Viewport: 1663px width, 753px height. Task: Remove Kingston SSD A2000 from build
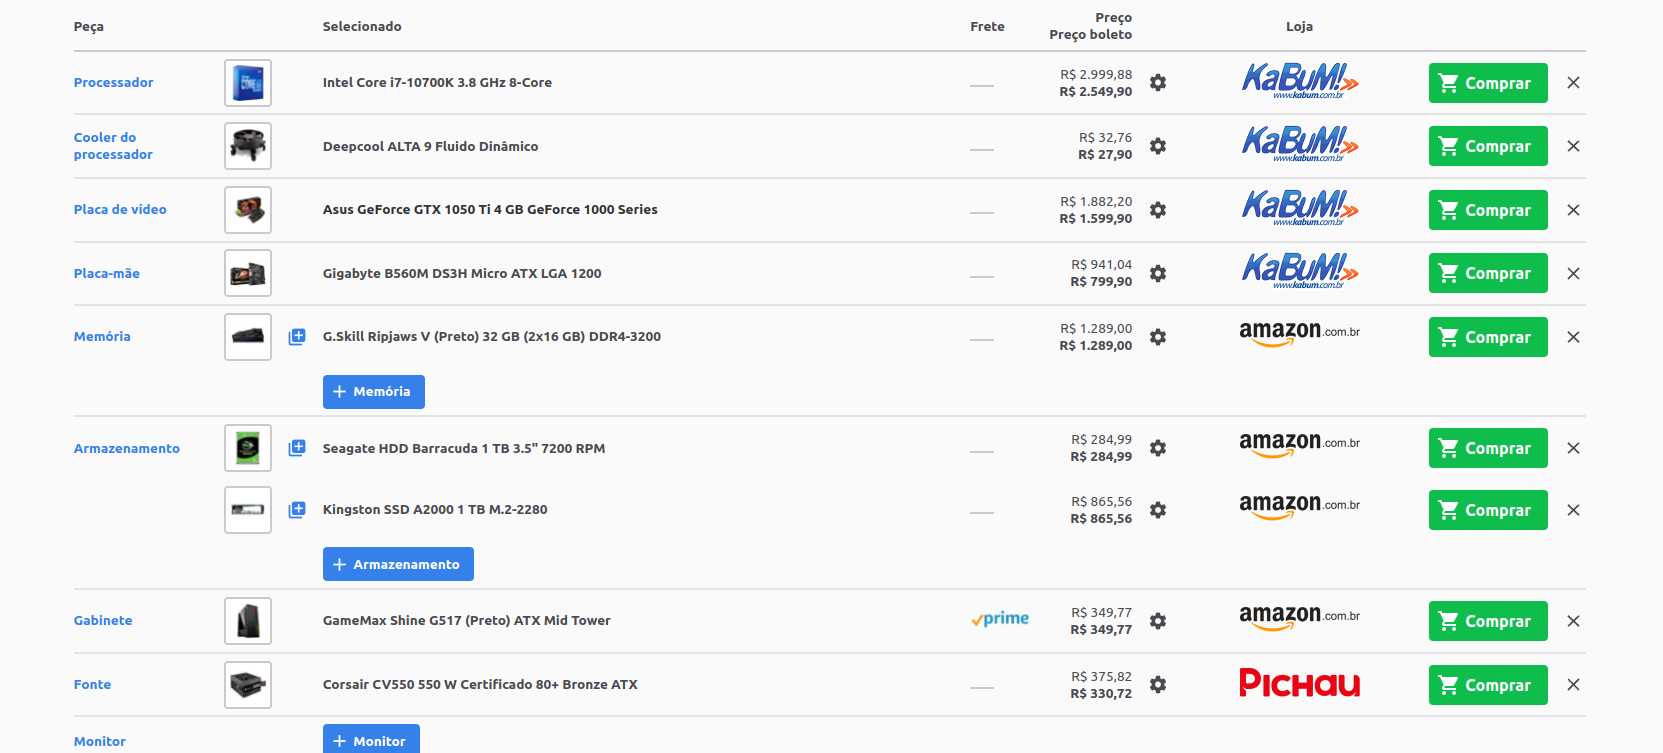point(1573,510)
